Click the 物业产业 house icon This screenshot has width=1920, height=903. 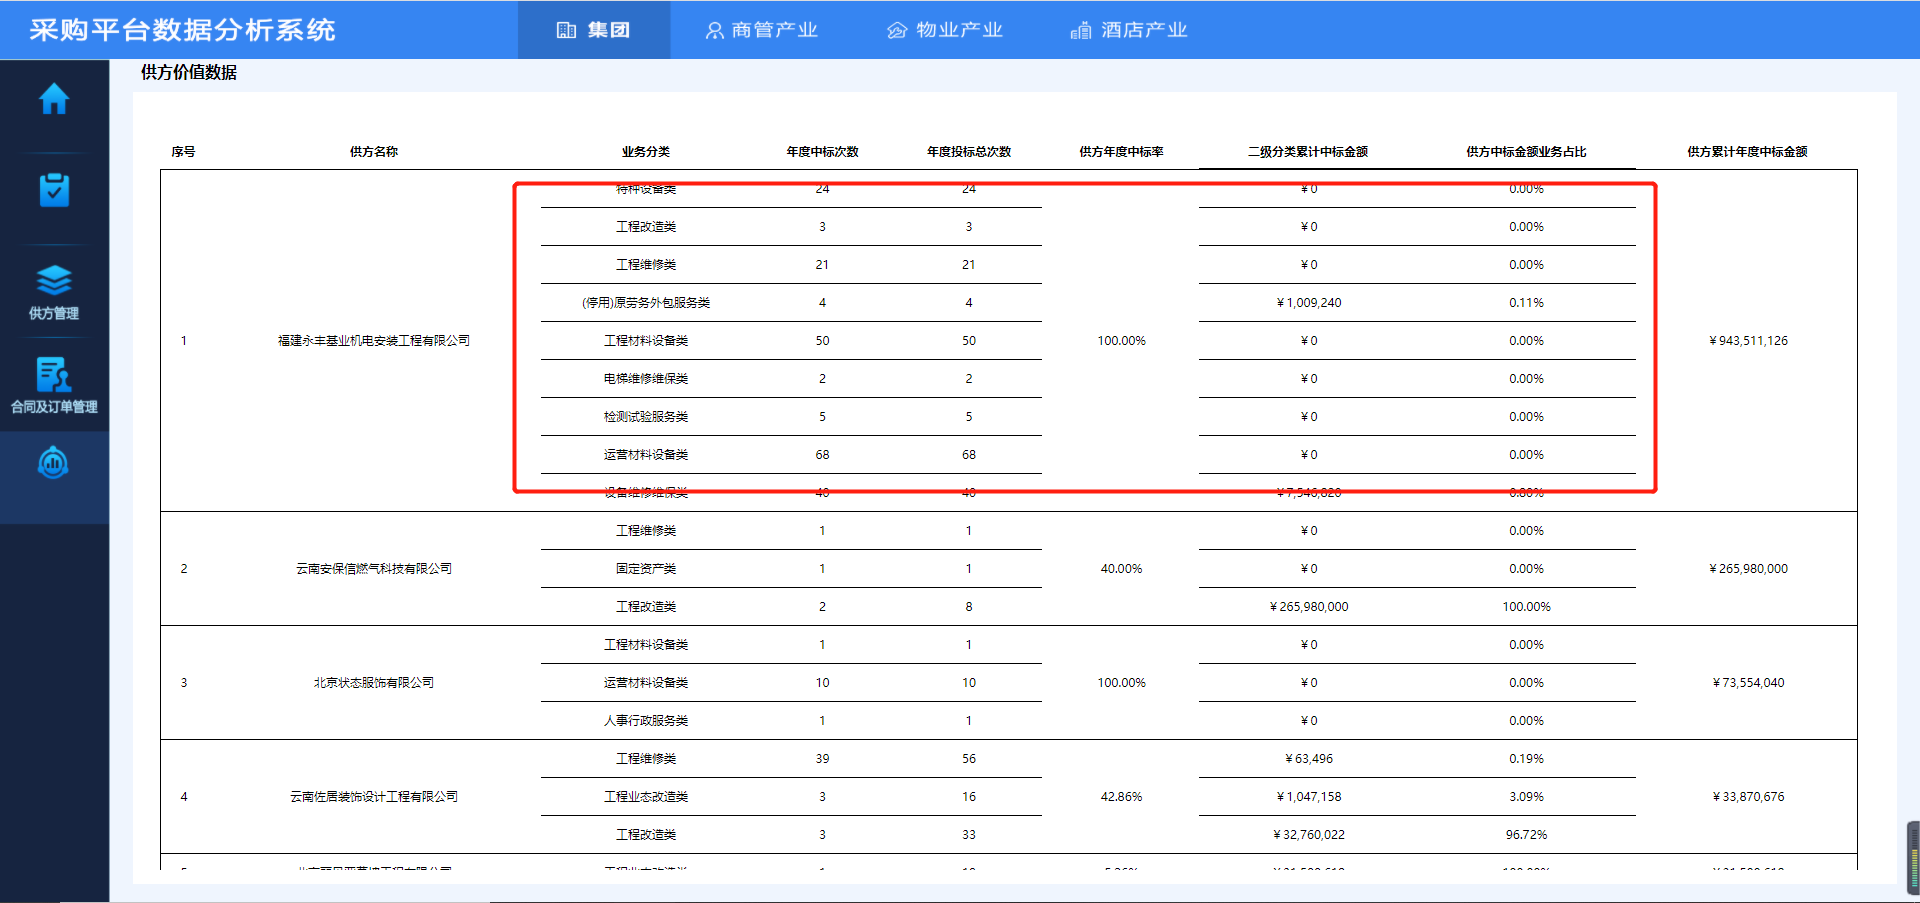click(897, 31)
